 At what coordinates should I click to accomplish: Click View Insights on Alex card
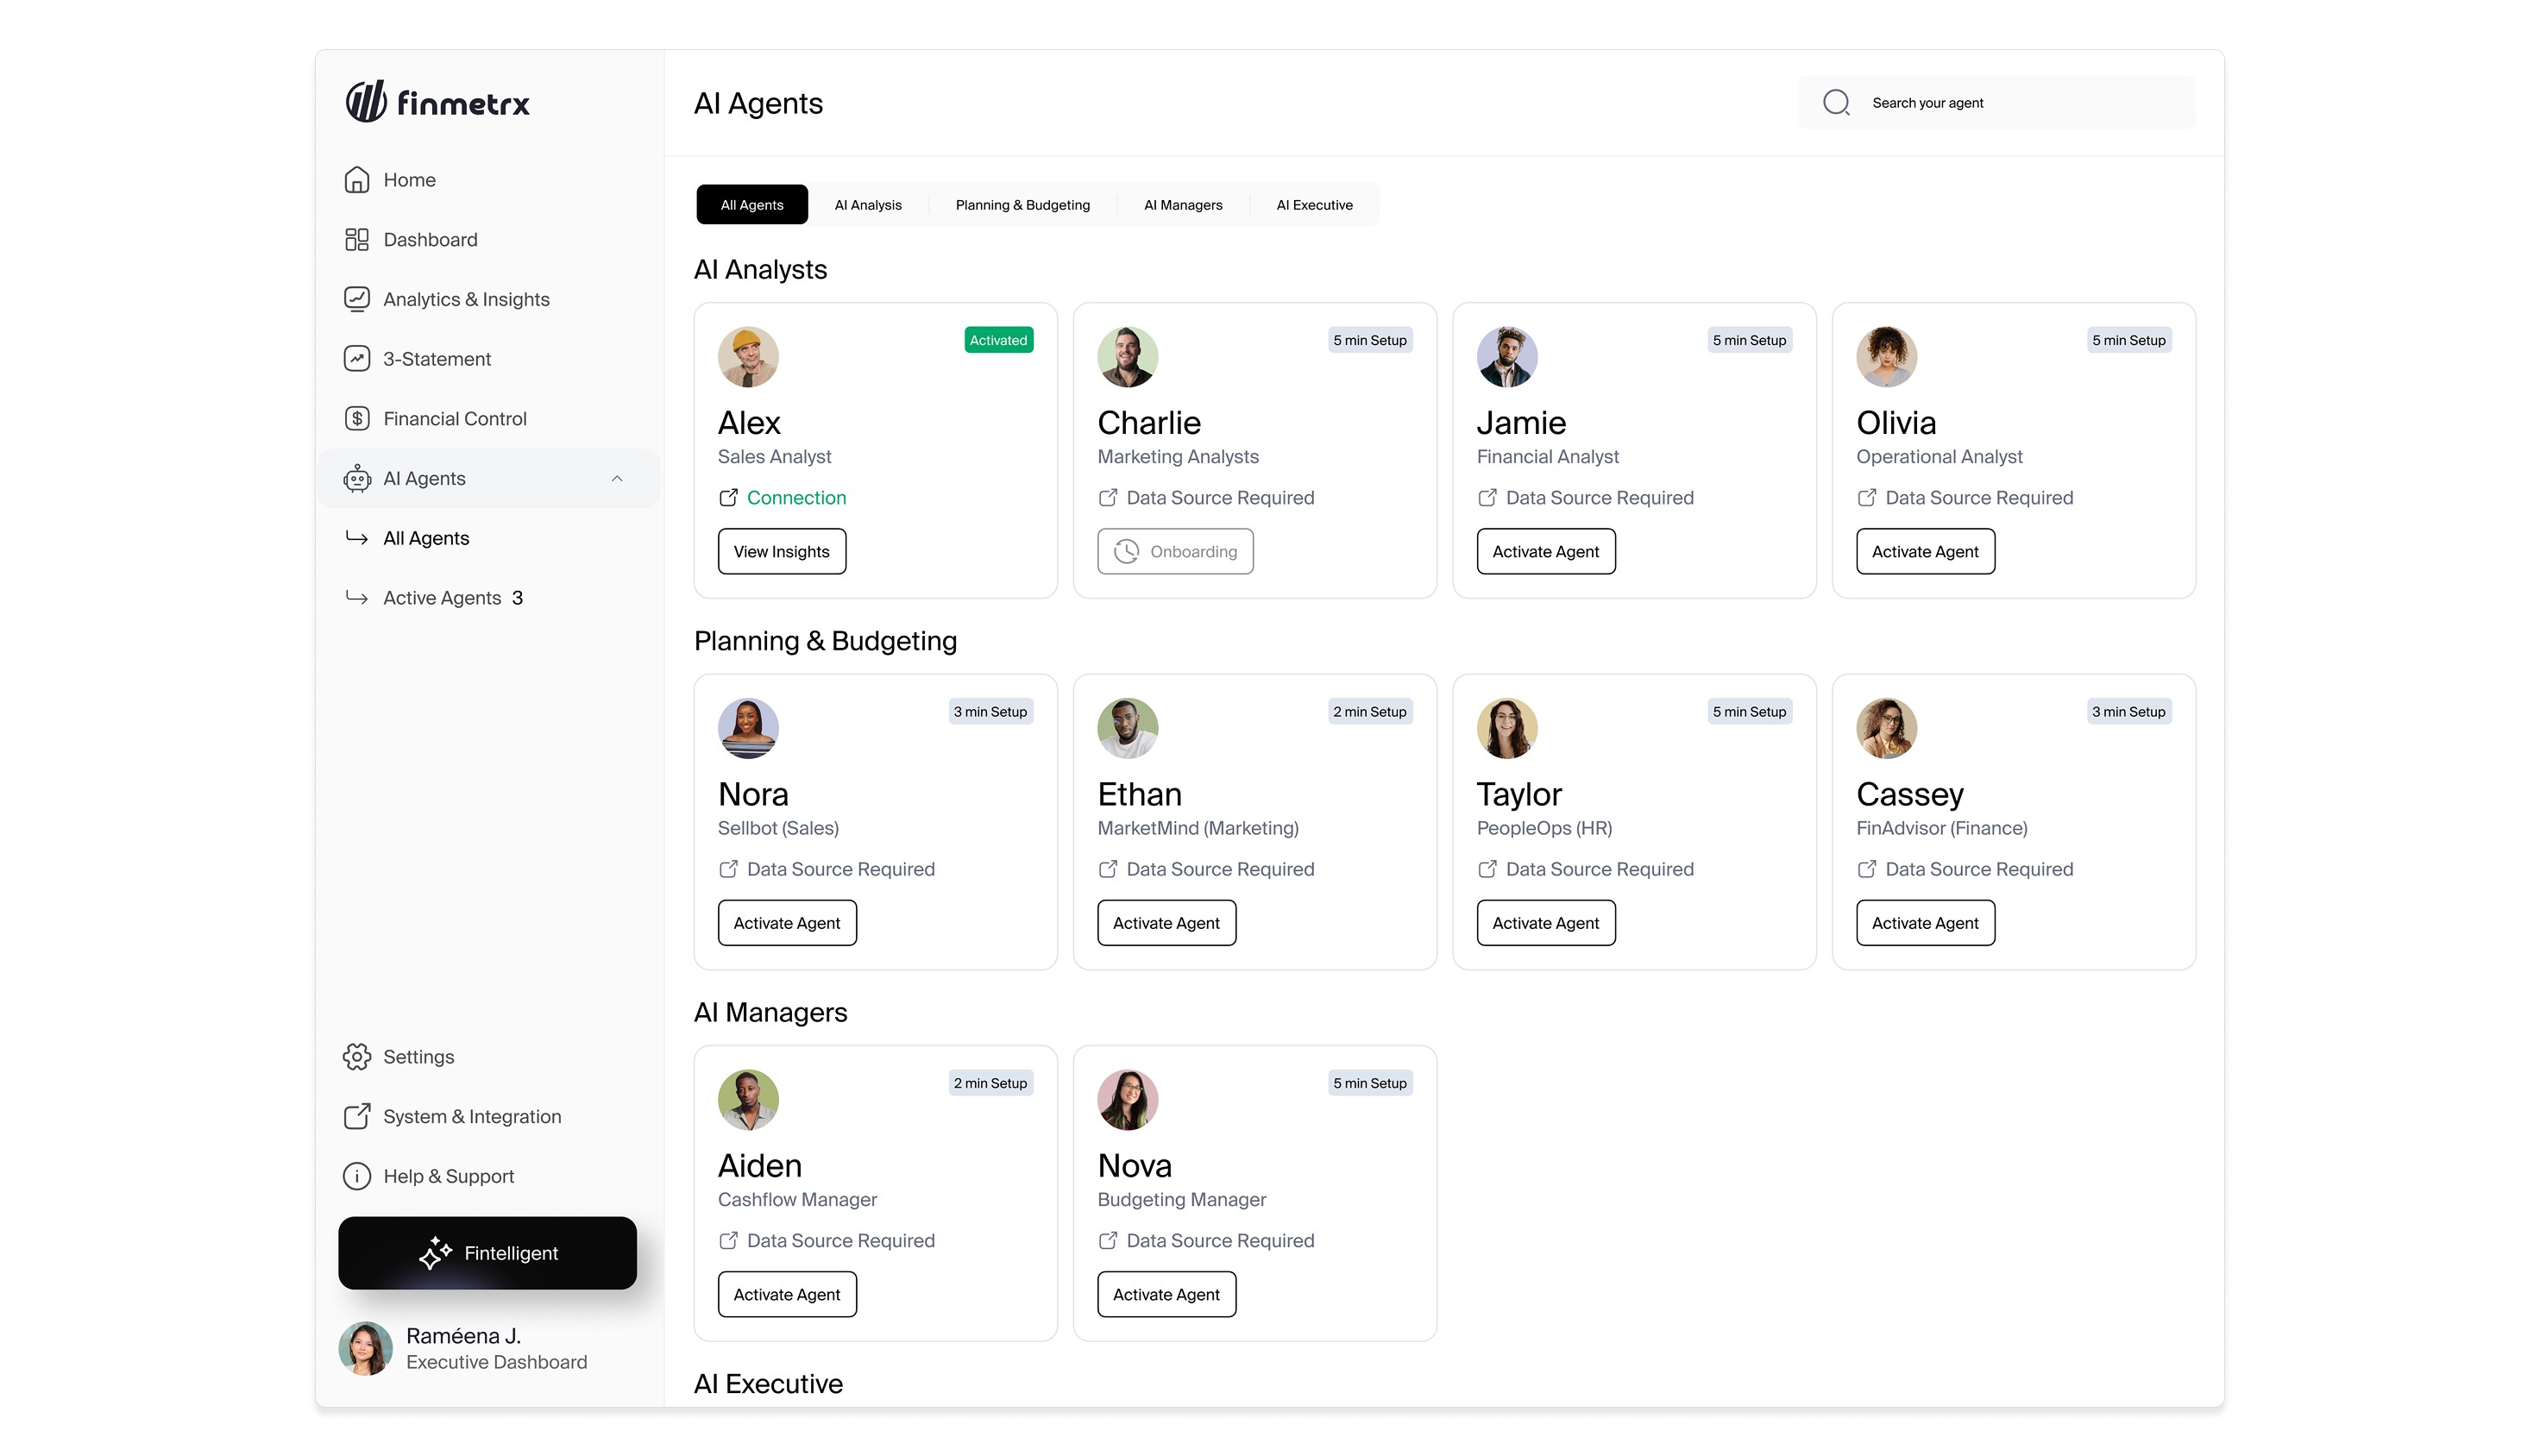(x=781, y=552)
